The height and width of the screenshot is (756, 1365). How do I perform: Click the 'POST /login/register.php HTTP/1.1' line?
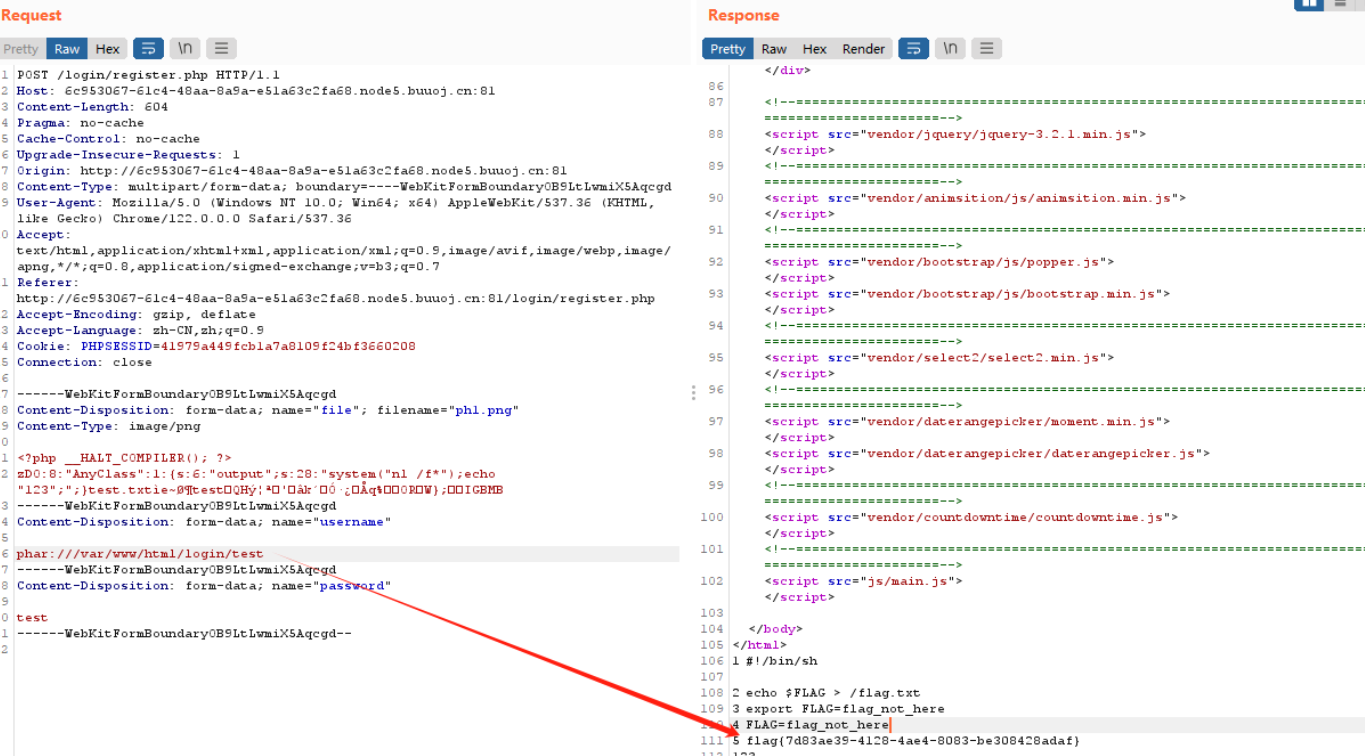click(x=148, y=75)
